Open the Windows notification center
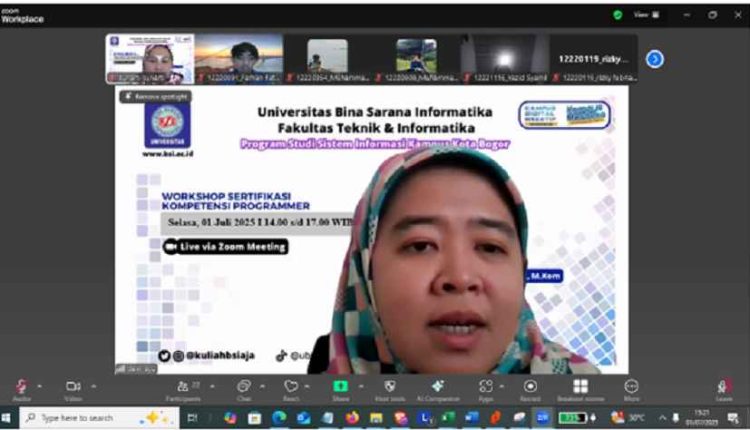Screen dimensions: 750x430 [733, 419]
